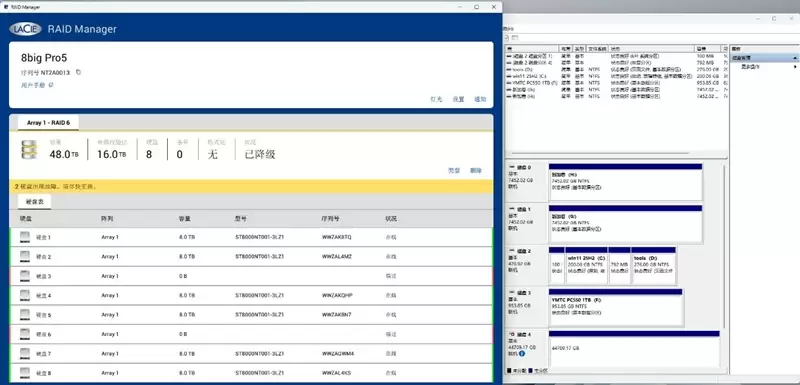This screenshot has height=385, width=800.
Task: Click the YMTC PC550 1TB (F:) partition on Disk 3
Action: tap(616, 307)
